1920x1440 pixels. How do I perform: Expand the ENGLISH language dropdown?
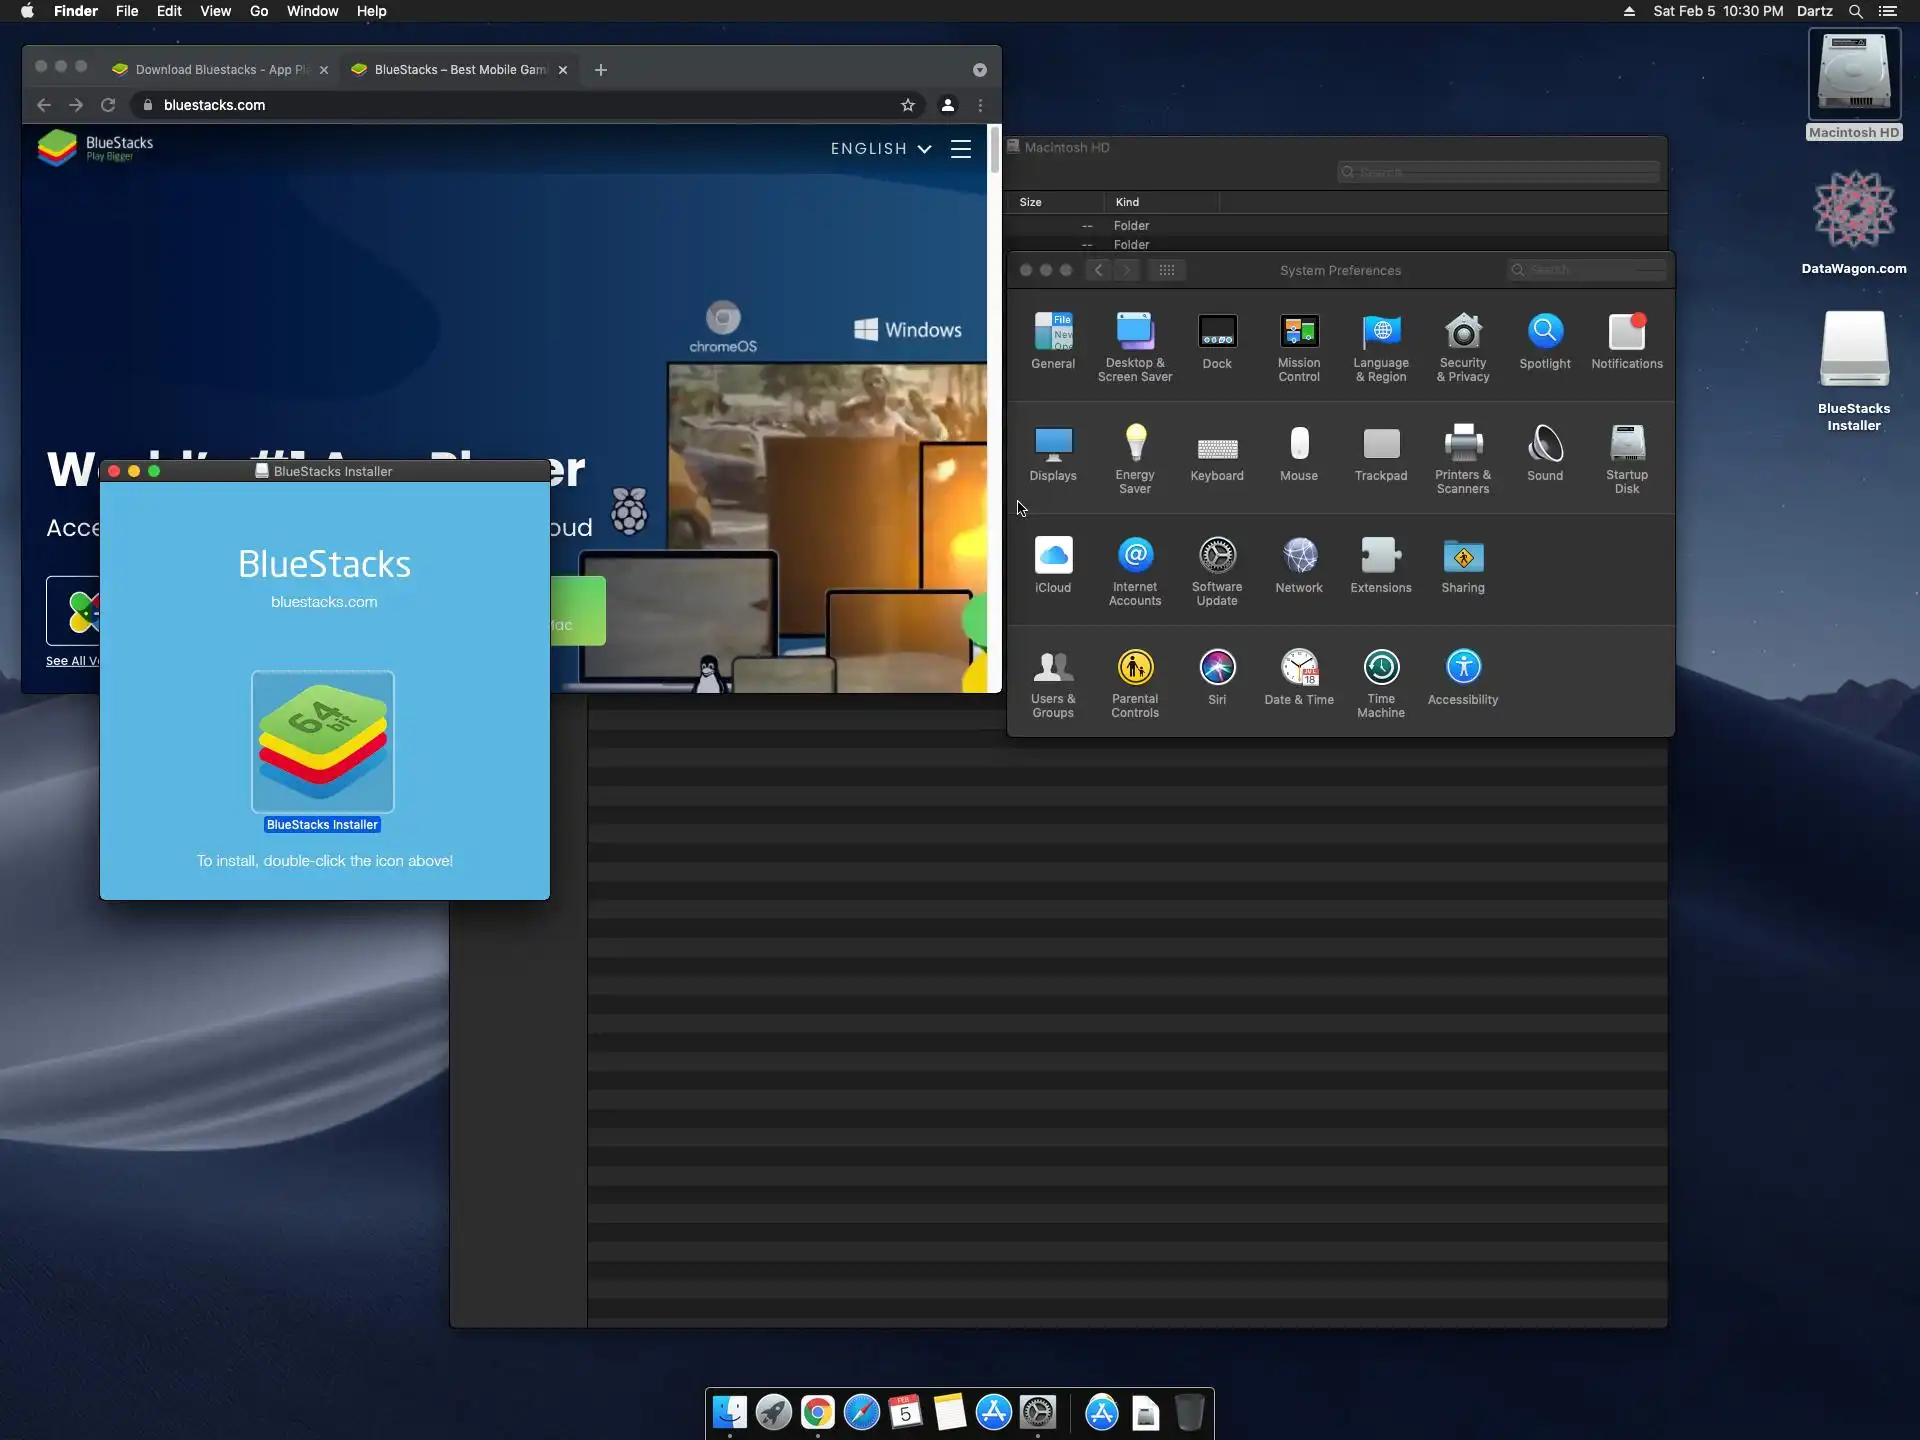pos(880,149)
